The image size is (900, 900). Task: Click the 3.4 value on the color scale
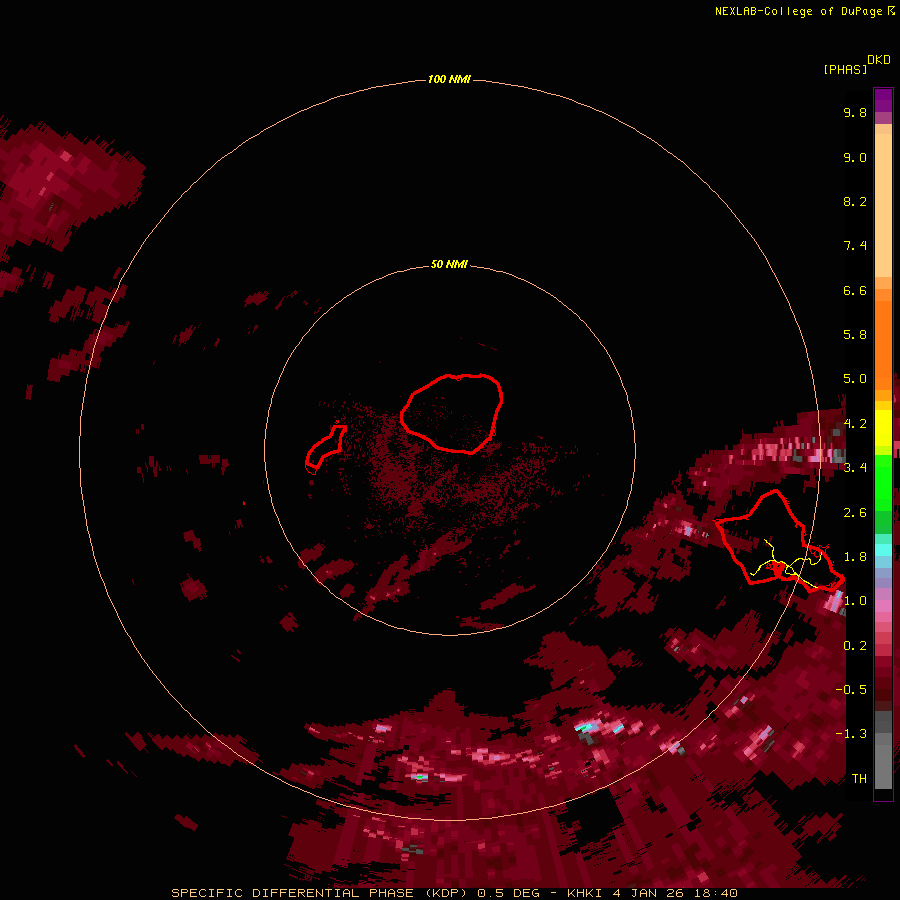click(856, 468)
